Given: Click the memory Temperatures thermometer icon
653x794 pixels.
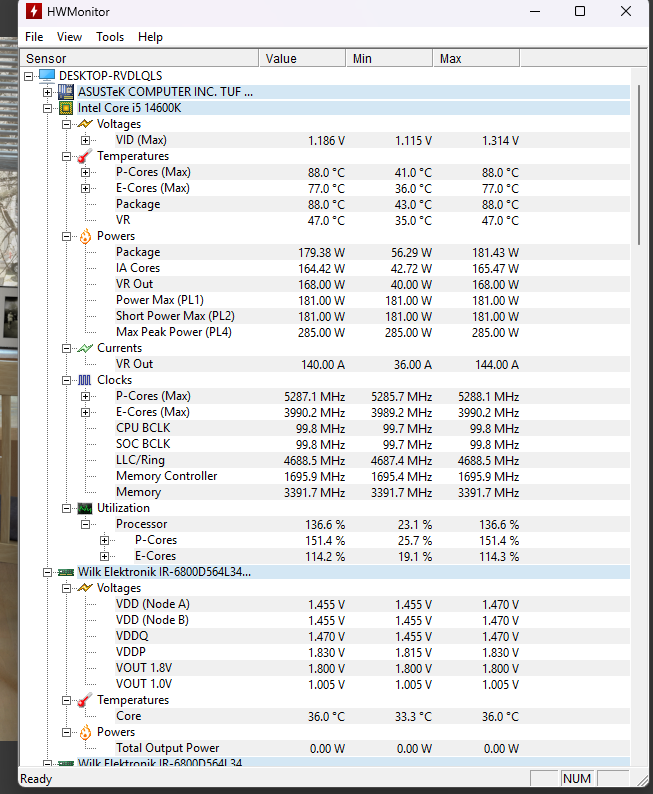Looking at the screenshot, I should [85, 700].
